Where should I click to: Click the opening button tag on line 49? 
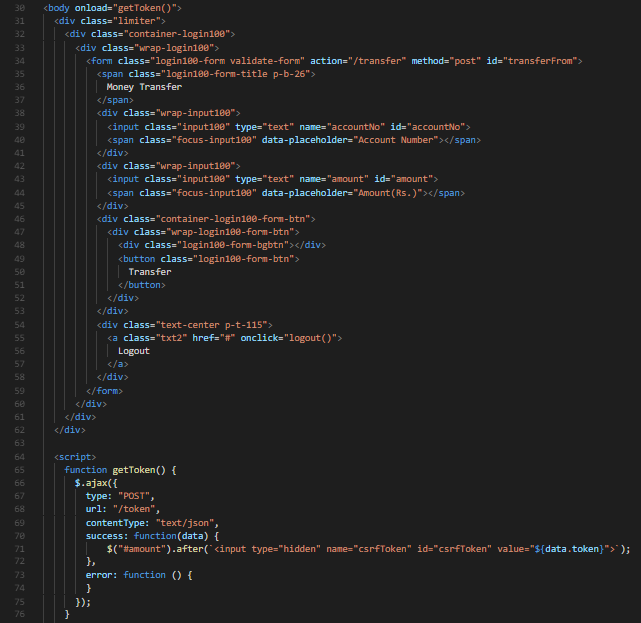208,259
